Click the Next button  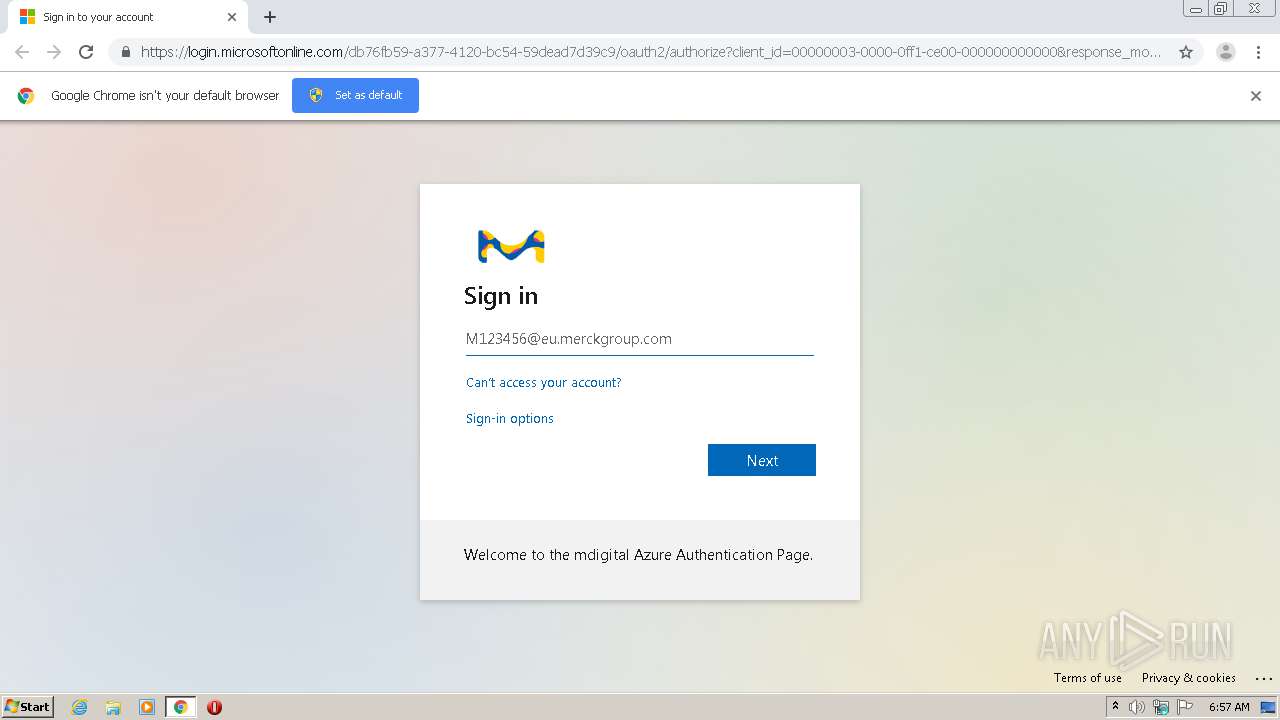pyautogui.click(x=762, y=460)
